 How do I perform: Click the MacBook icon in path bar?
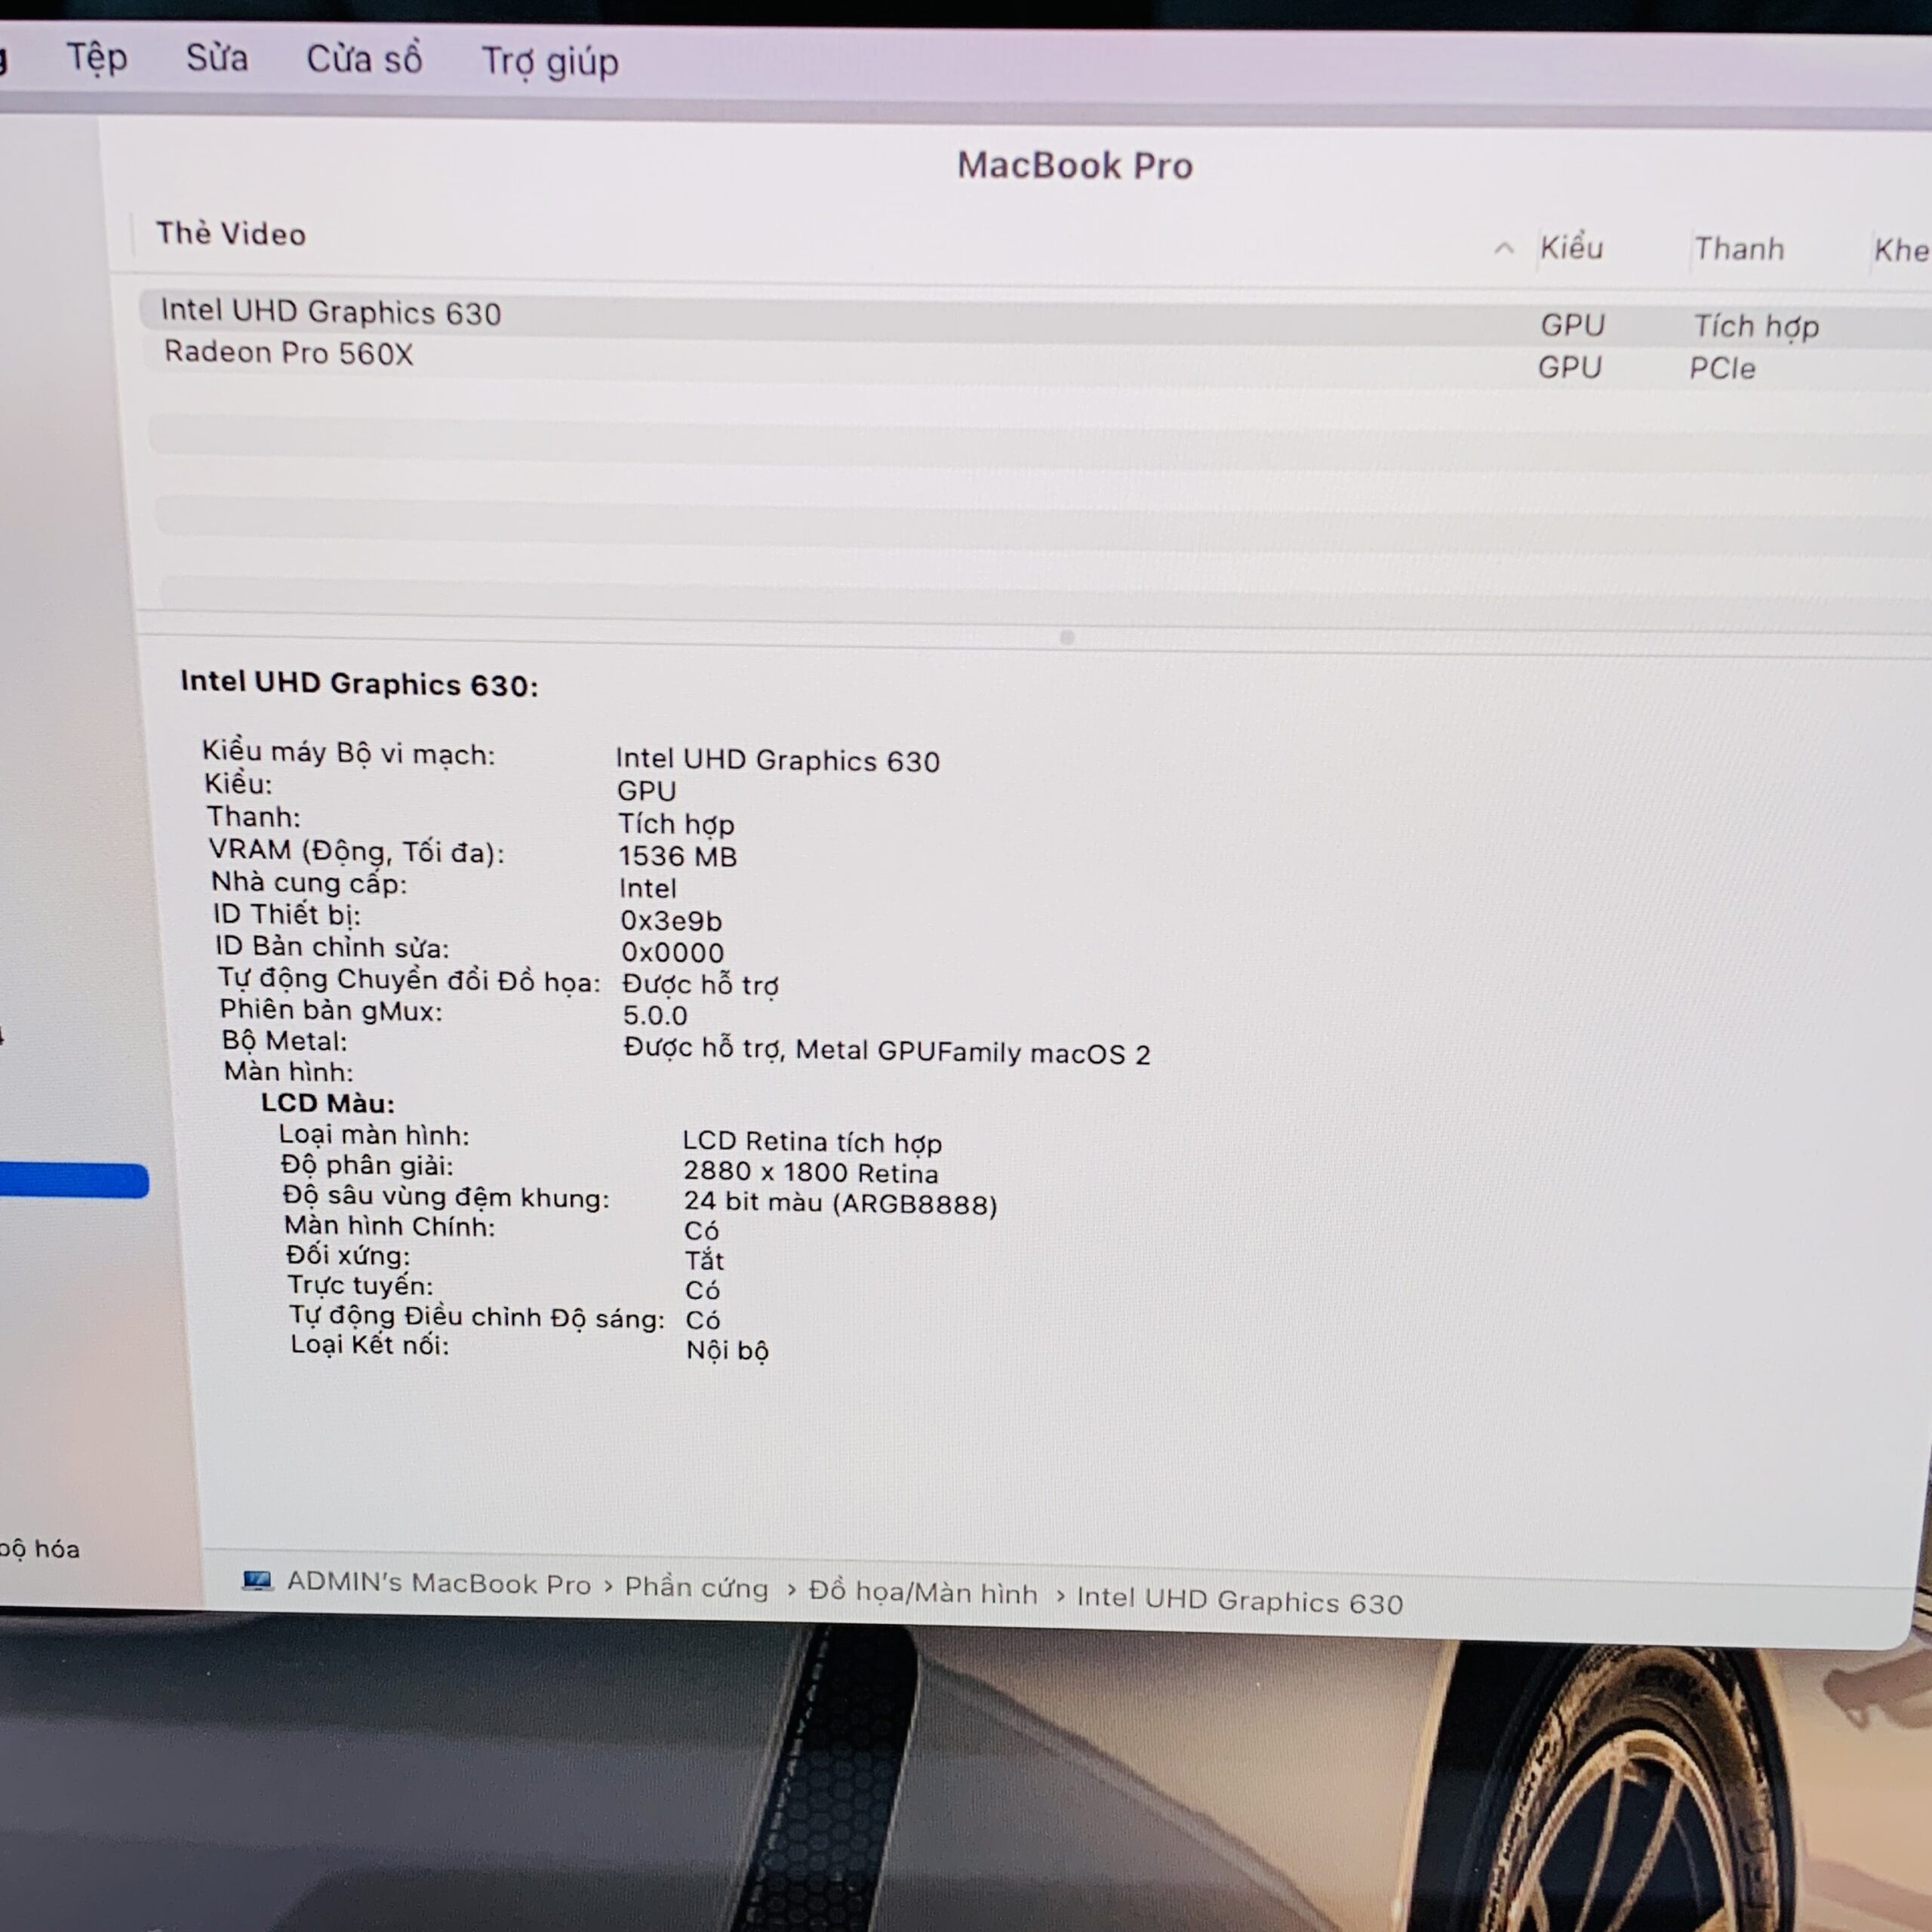(257, 1580)
